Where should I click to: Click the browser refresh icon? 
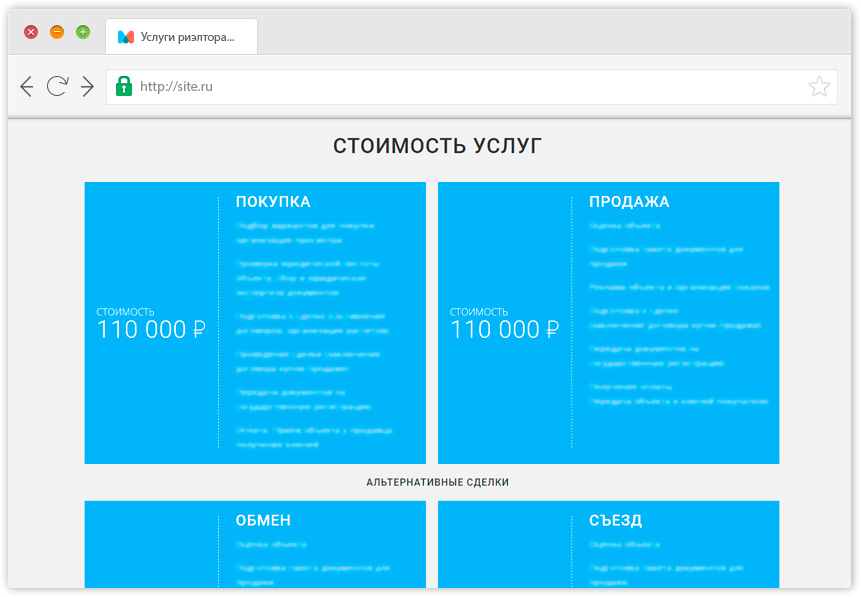[x=58, y=87]
